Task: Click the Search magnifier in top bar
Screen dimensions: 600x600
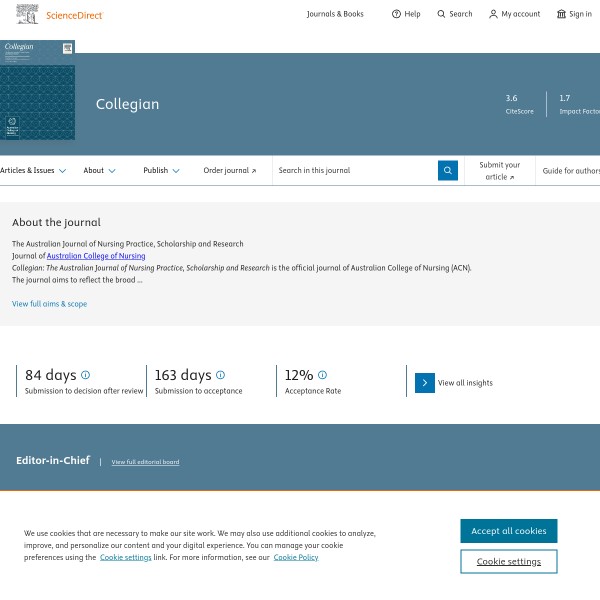Action: tap(442, 14)
